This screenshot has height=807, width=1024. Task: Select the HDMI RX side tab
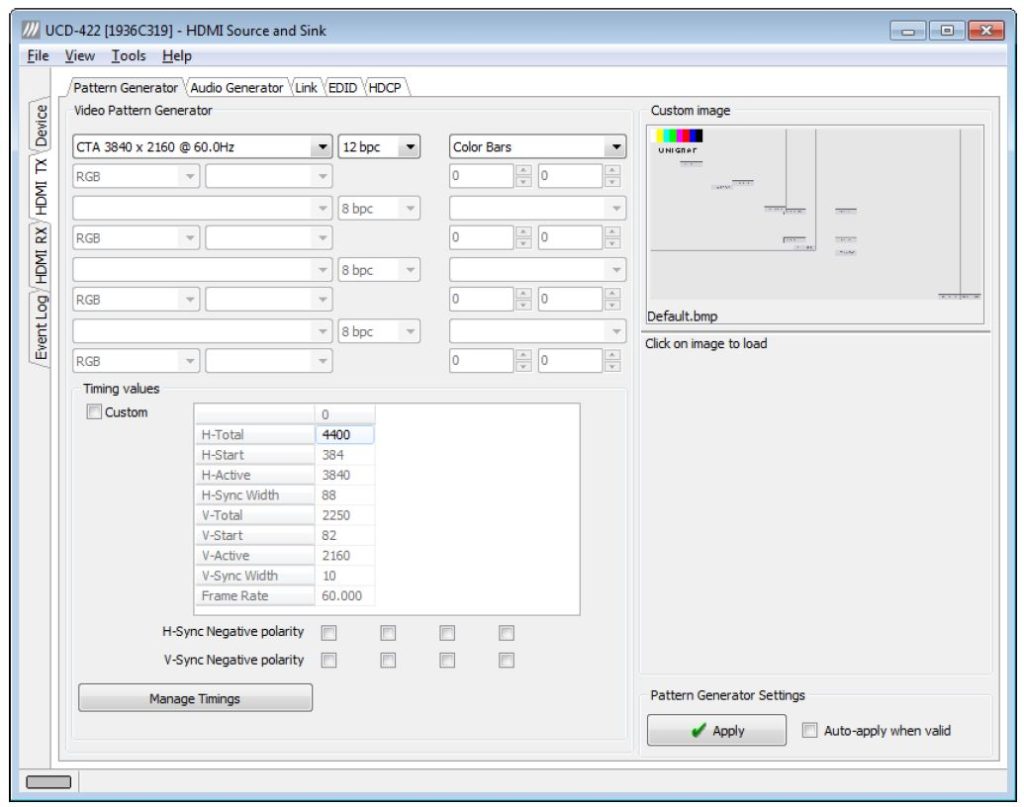(40, 255)
